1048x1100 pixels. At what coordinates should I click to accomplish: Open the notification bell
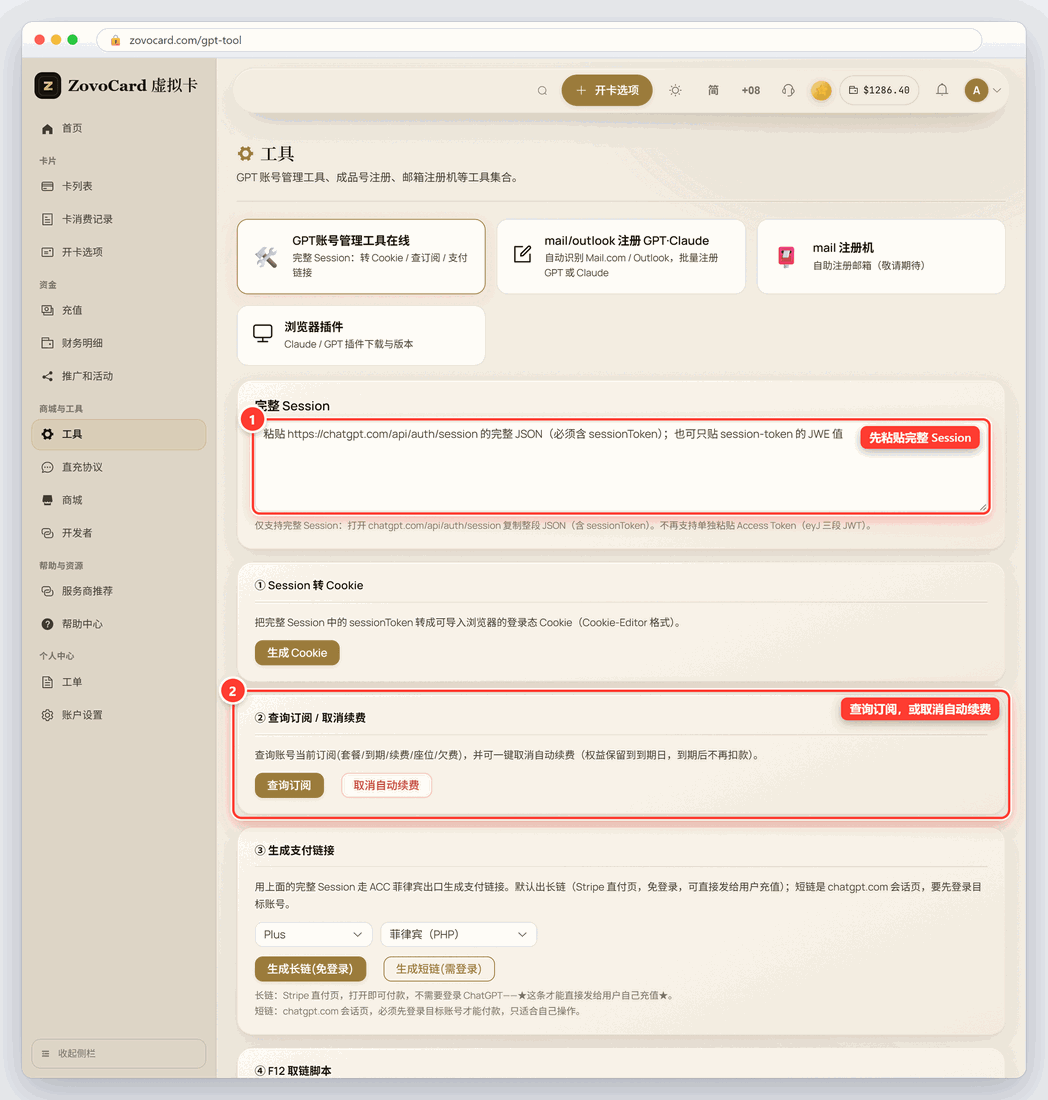942,90
